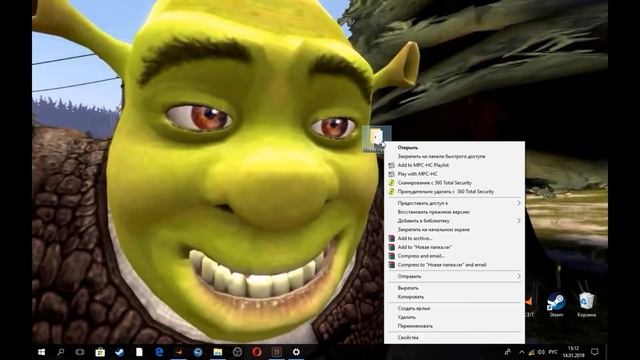Screen dimensions: 640x360
Task: Open the white document icon on taskbar
Action: (x=139, y=352)
